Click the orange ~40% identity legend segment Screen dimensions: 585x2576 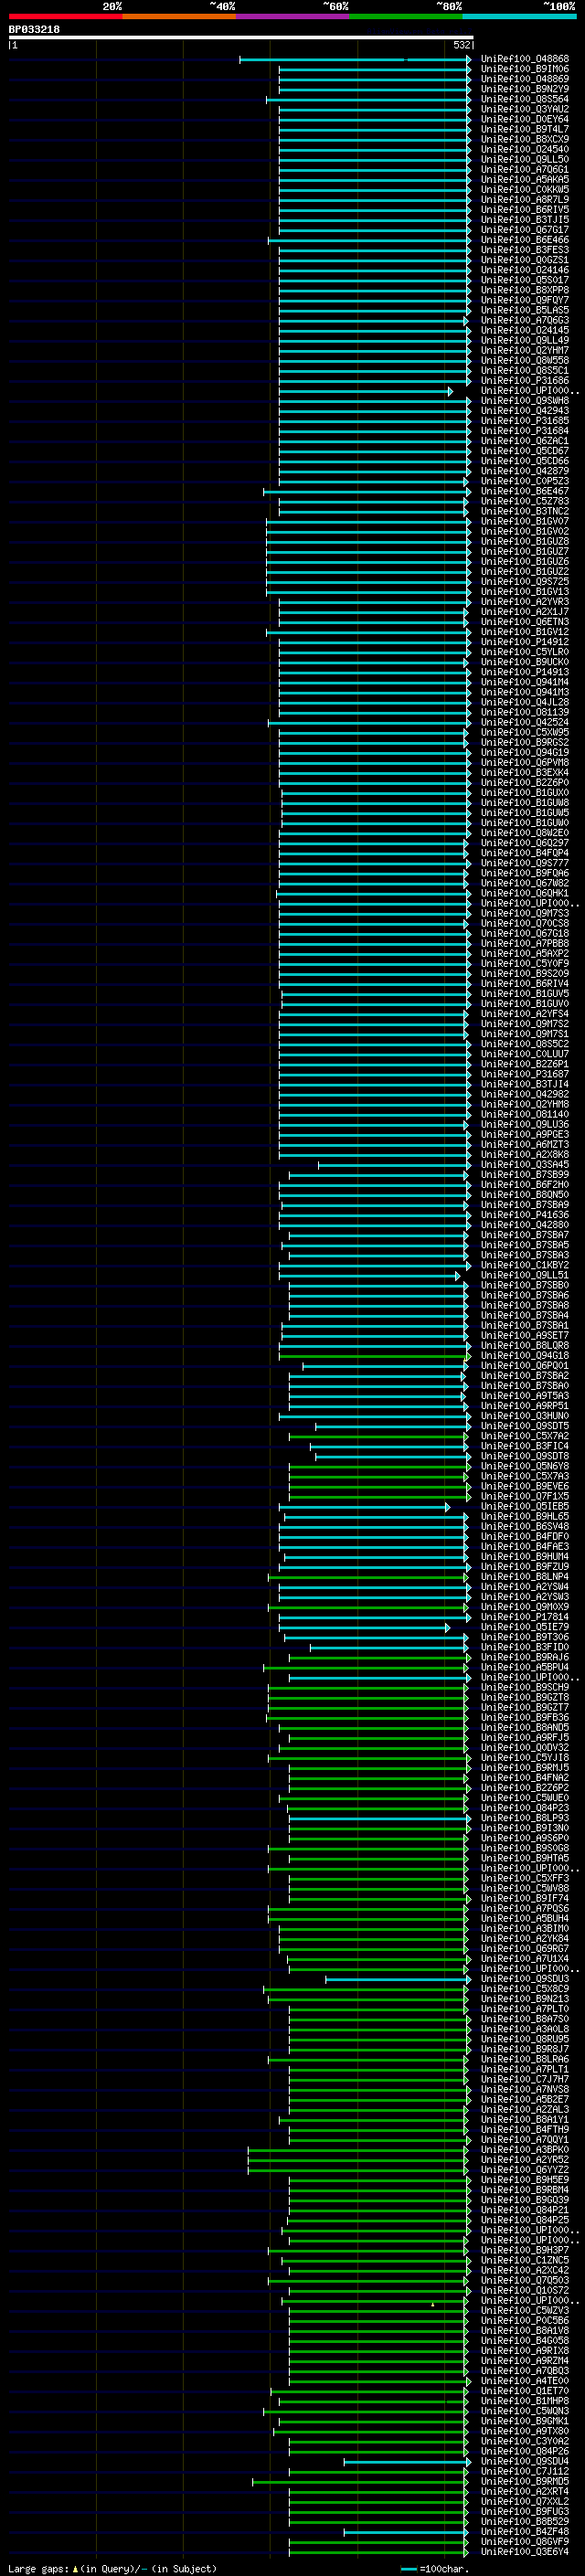pos(179,16)
